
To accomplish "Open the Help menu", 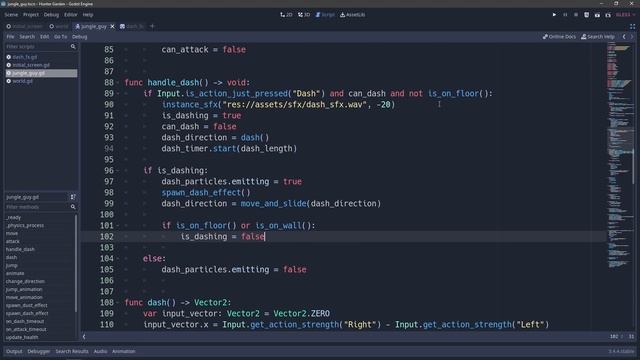I will [88, 15].
